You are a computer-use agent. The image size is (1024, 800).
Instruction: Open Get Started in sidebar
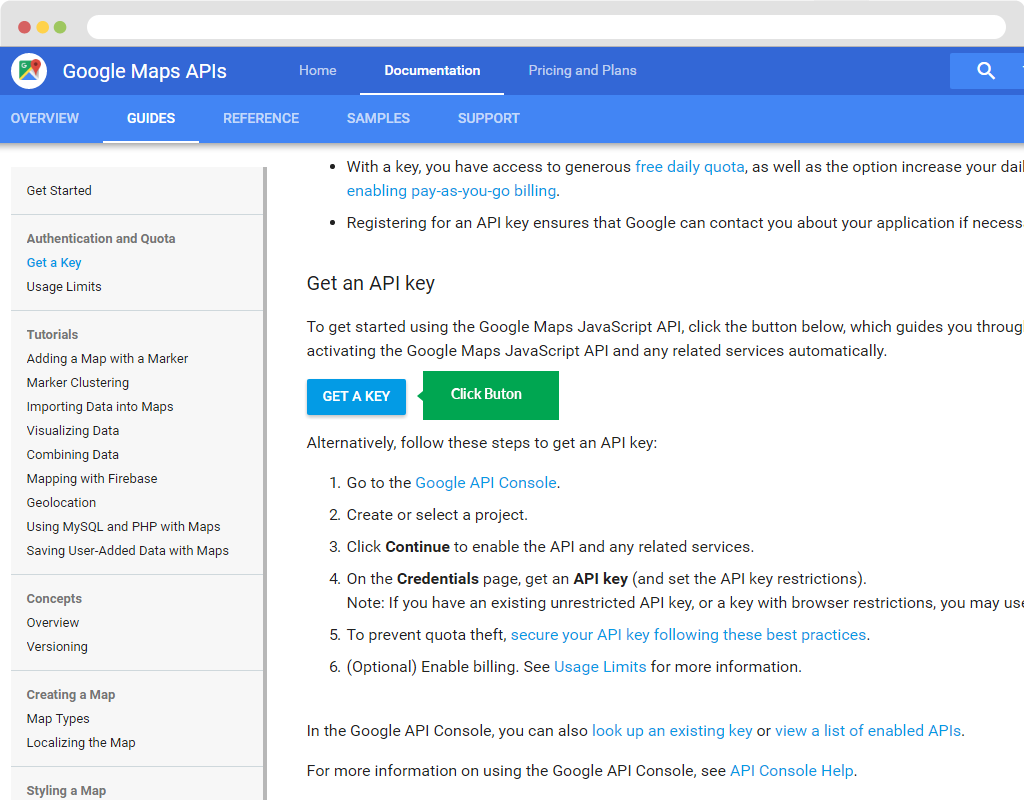coord(59,191)
